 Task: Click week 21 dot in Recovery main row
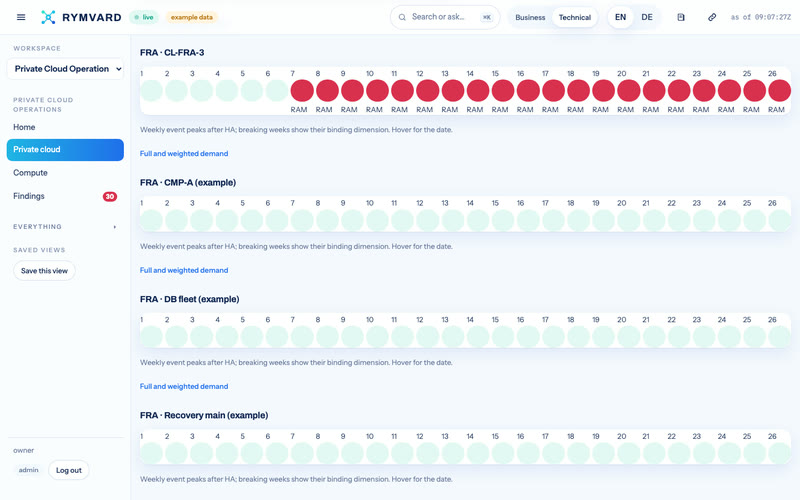pos(654,453)
